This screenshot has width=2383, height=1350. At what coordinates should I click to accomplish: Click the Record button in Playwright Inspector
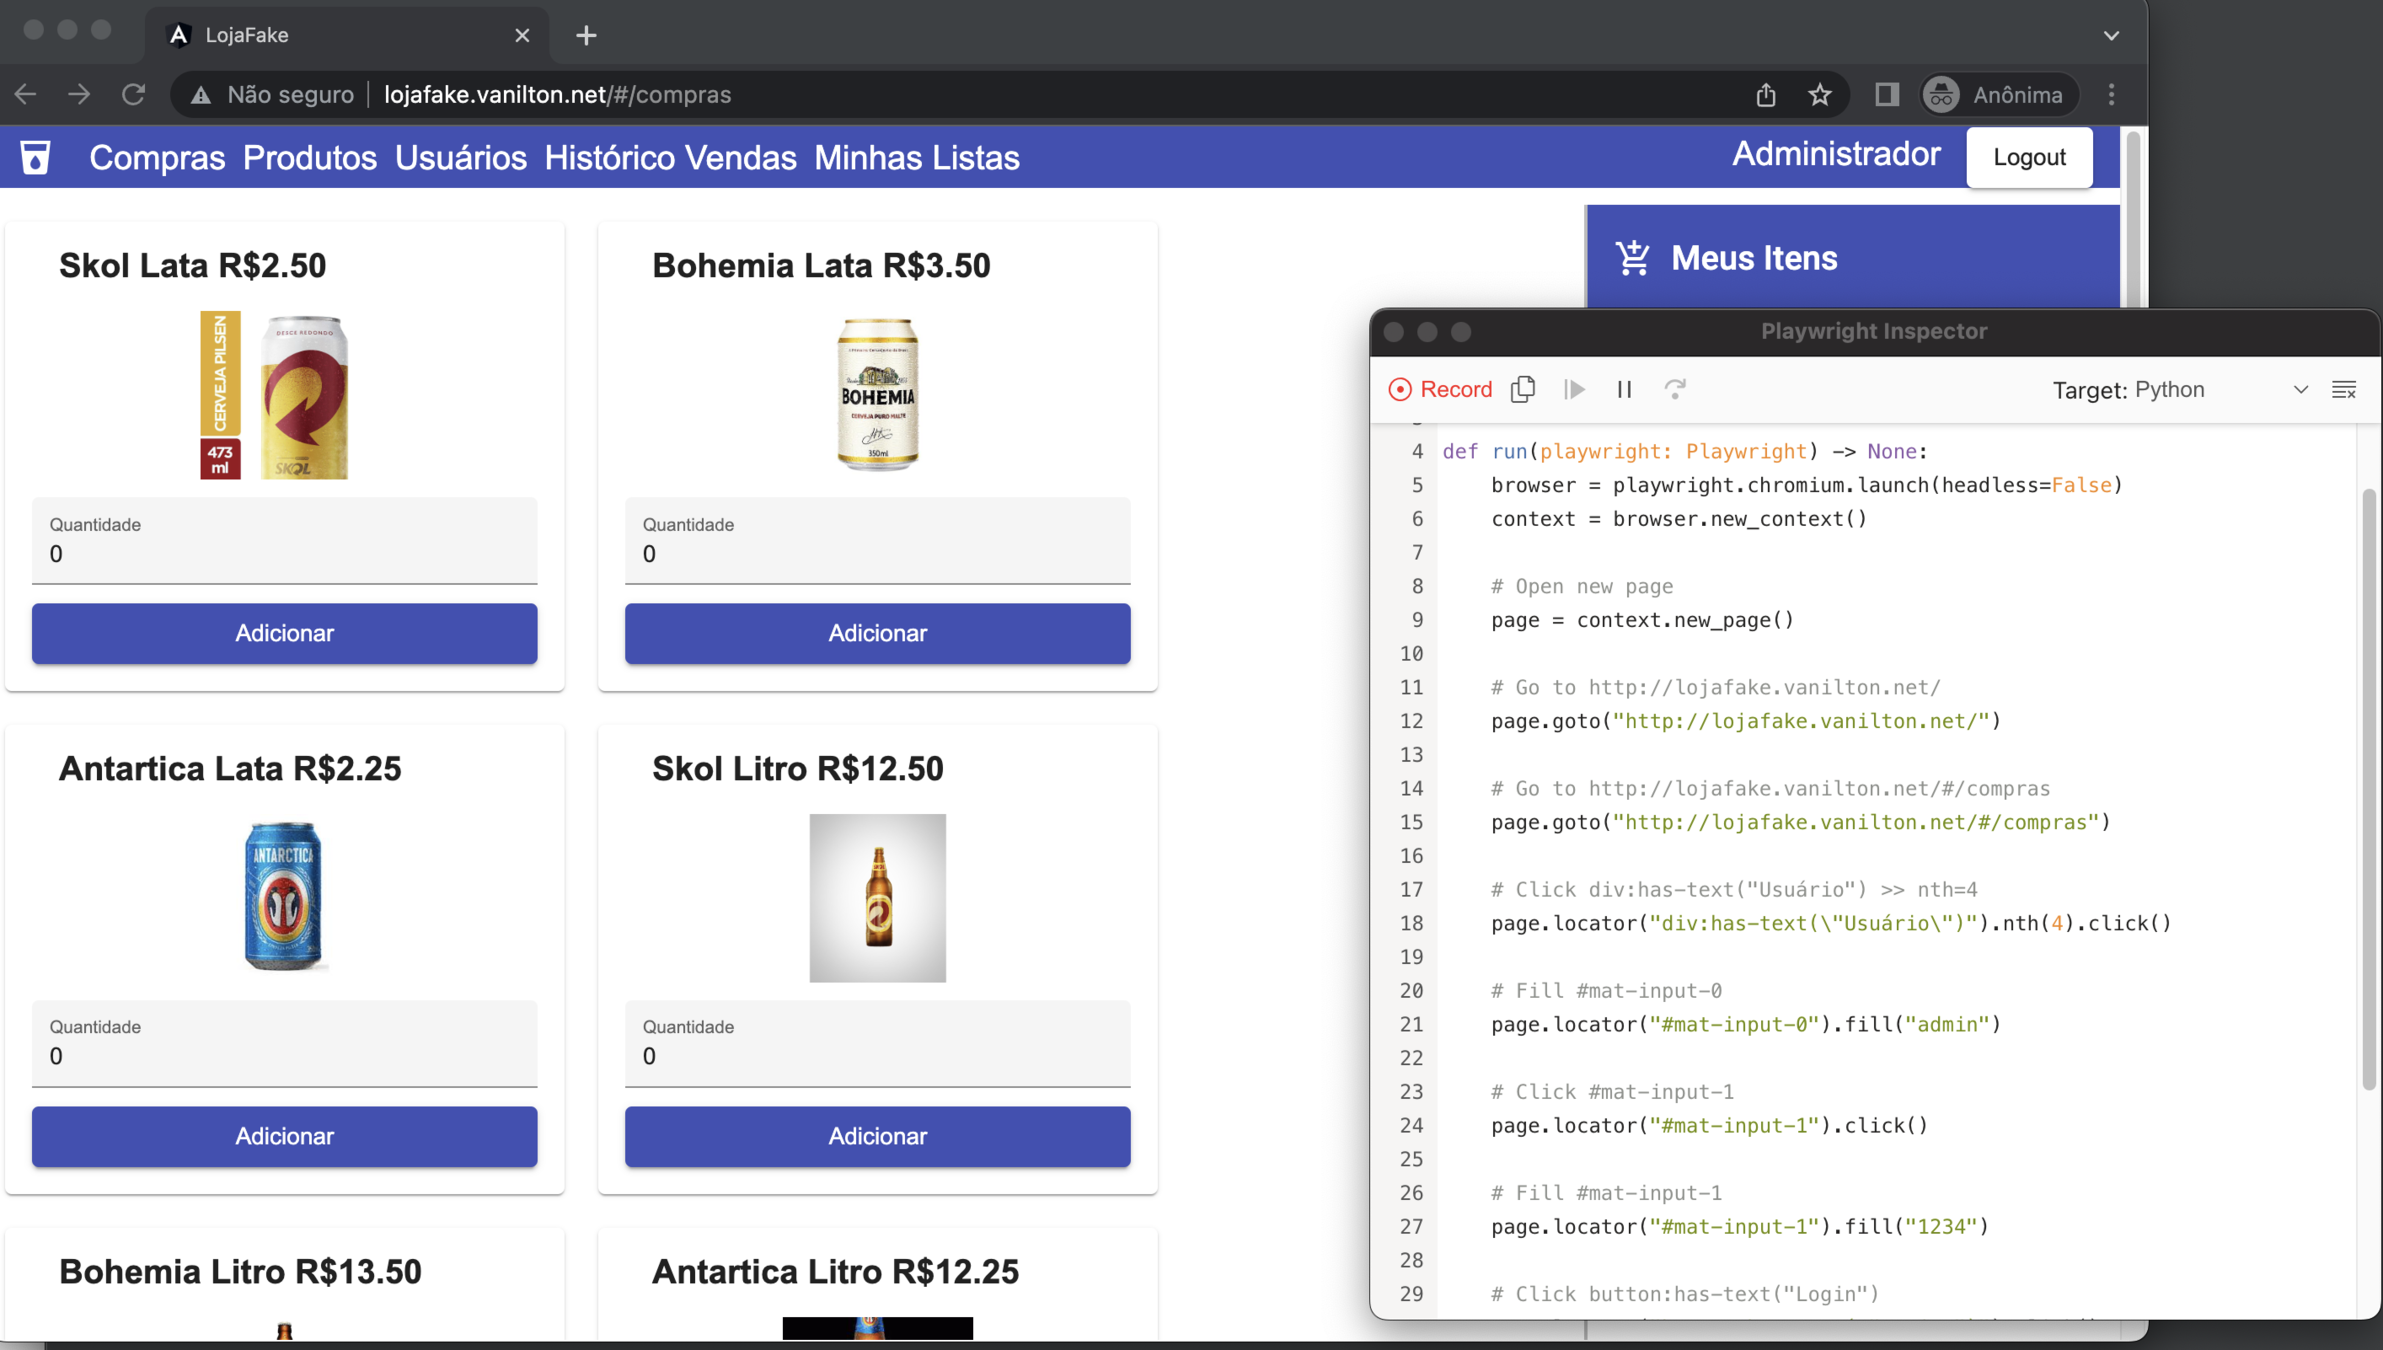tap(1440, 389)
